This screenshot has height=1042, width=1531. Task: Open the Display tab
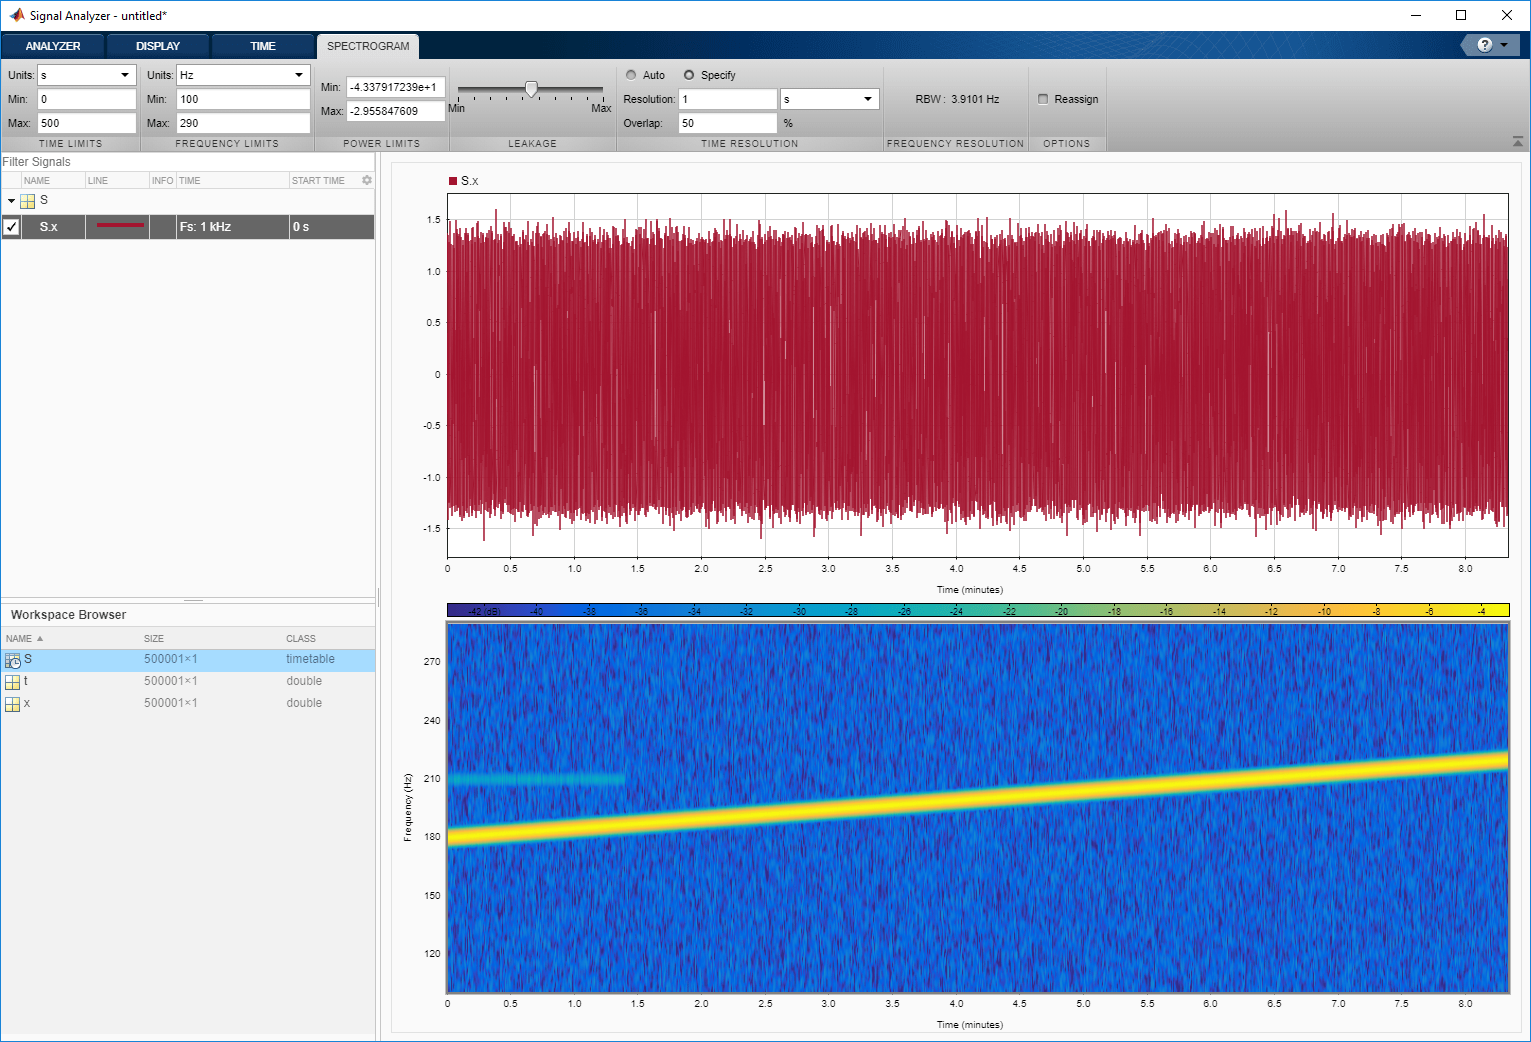158,46
